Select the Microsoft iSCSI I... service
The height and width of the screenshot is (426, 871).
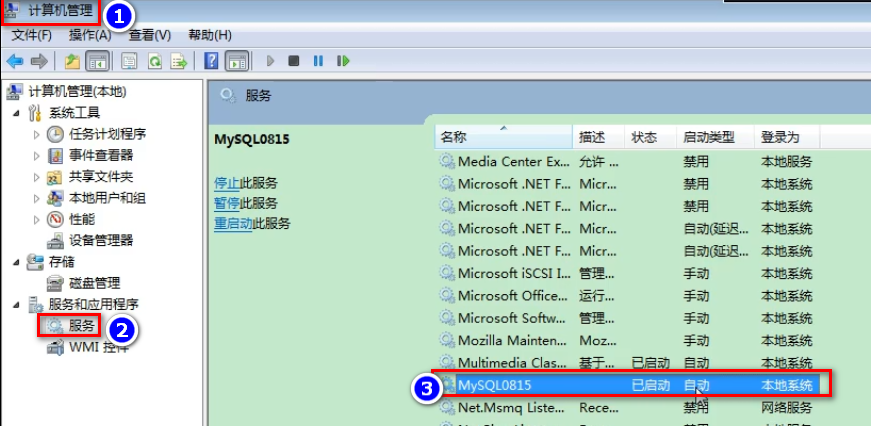(x=511, y=273)
